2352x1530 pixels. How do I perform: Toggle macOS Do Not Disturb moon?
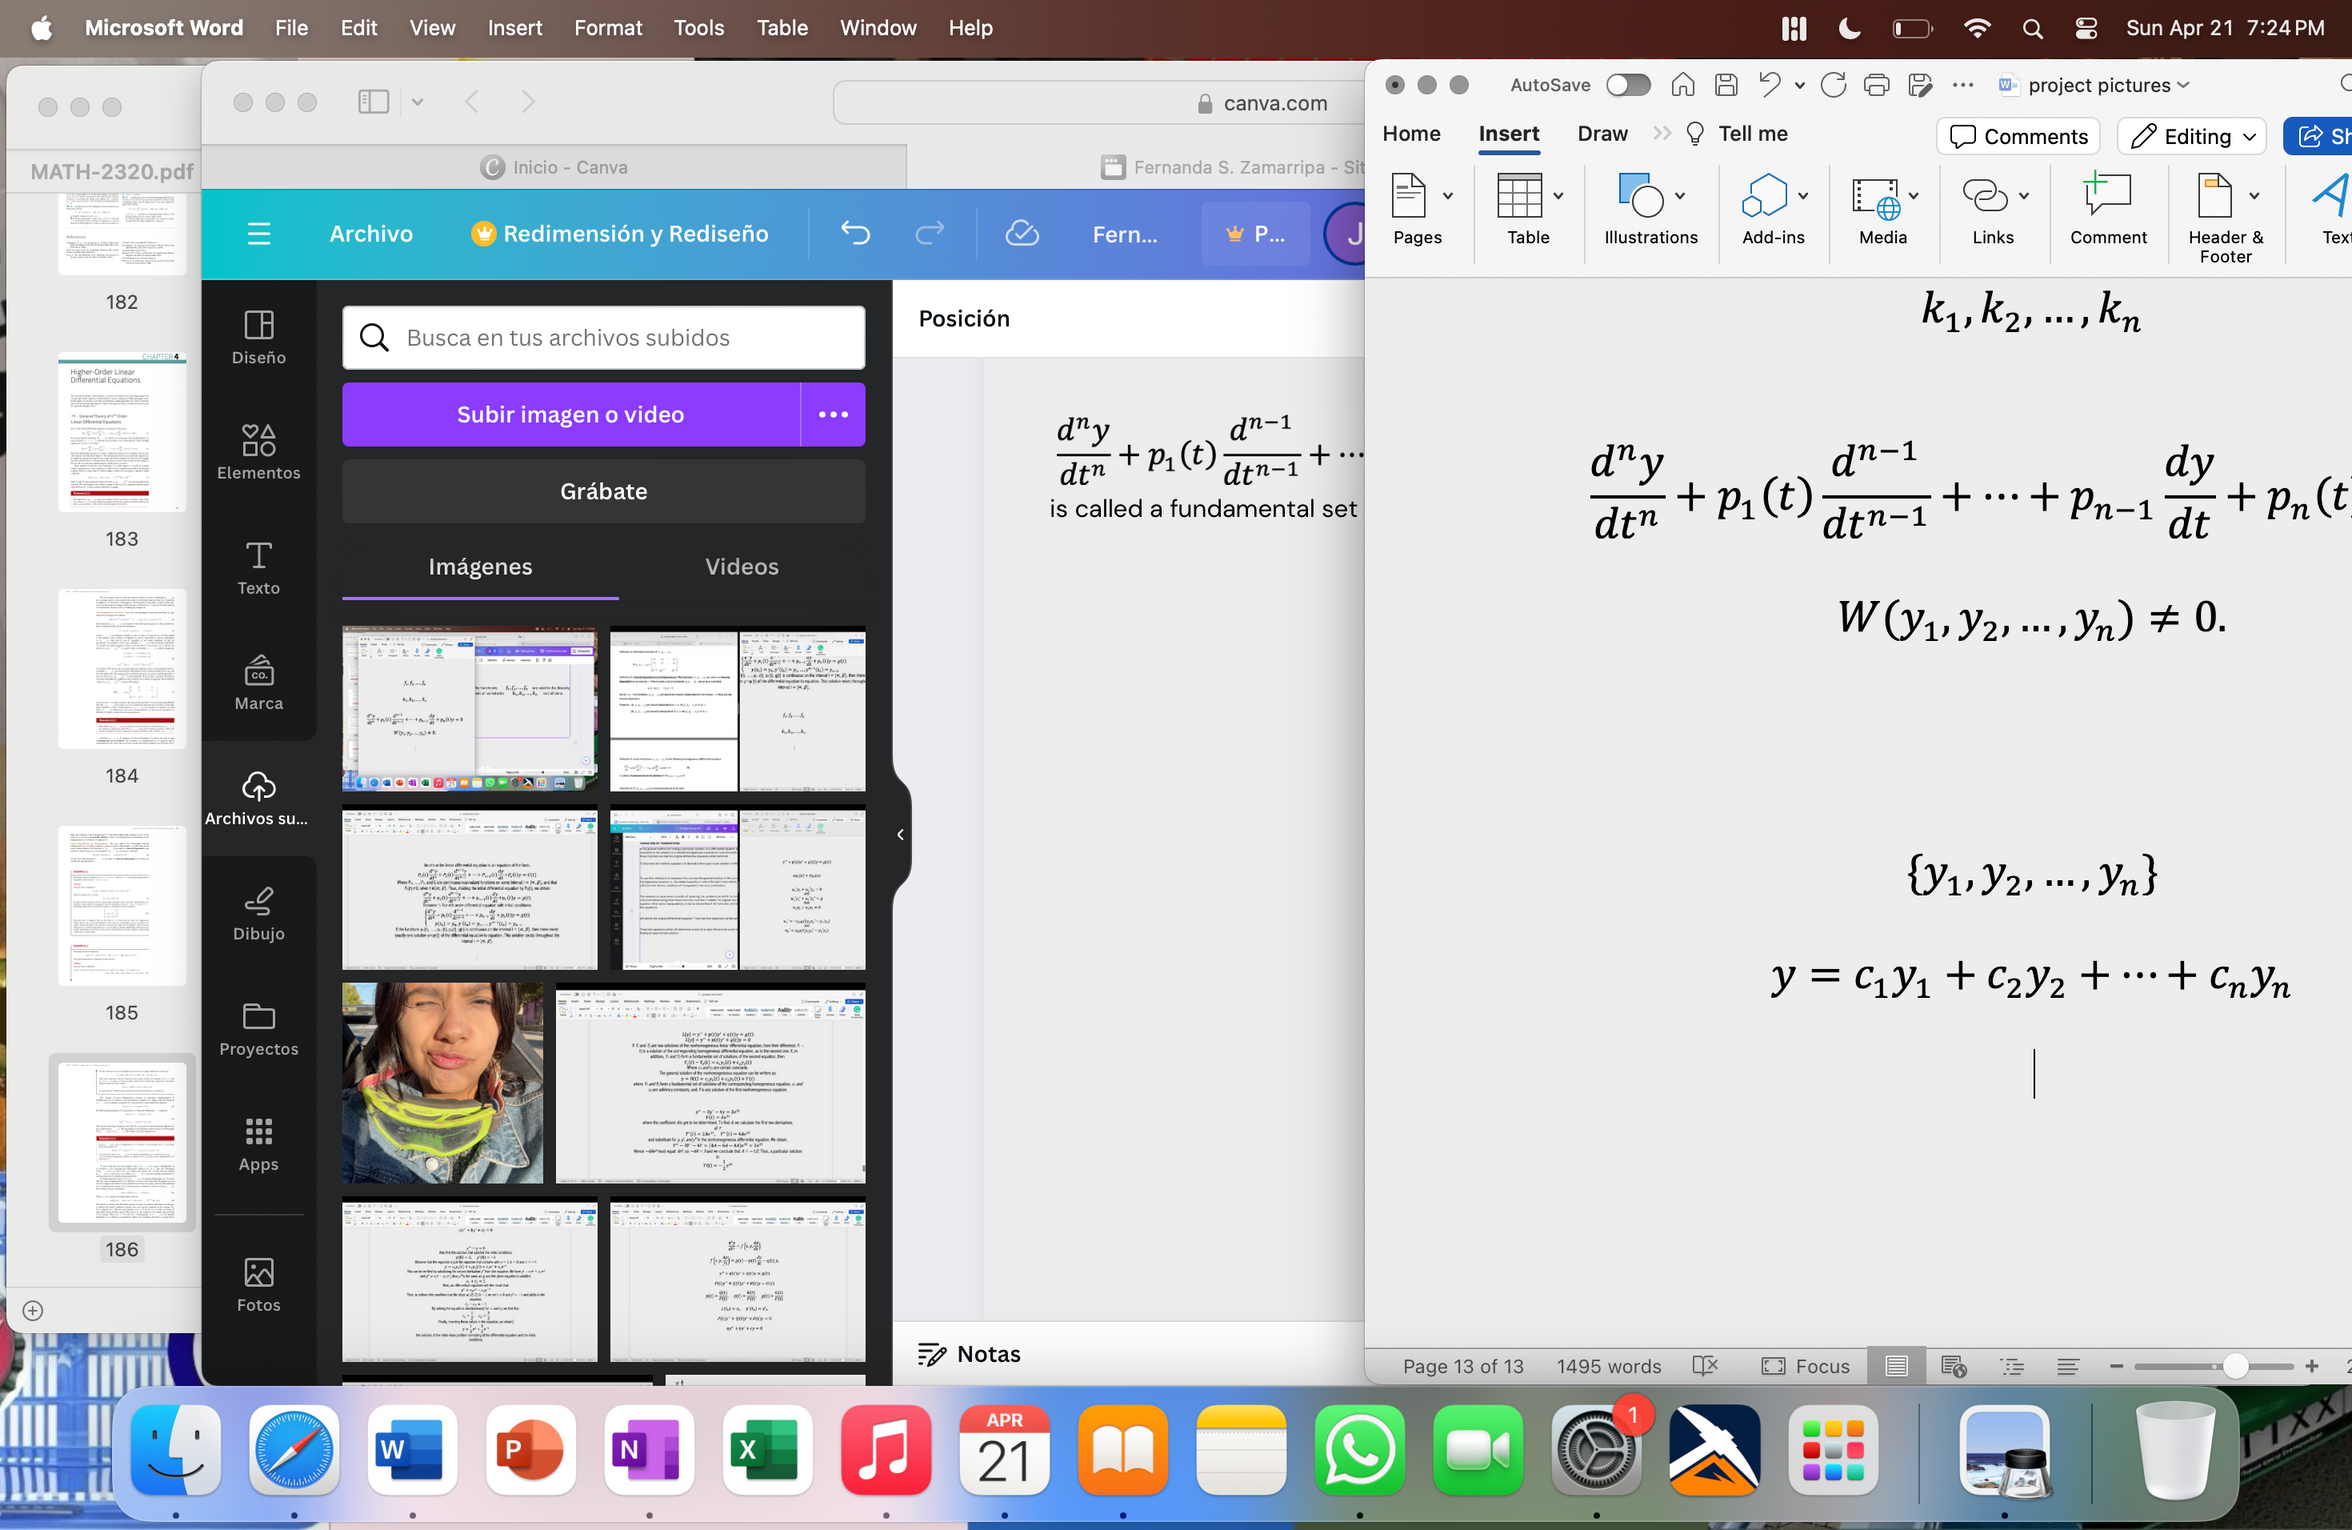[1849, 28]
